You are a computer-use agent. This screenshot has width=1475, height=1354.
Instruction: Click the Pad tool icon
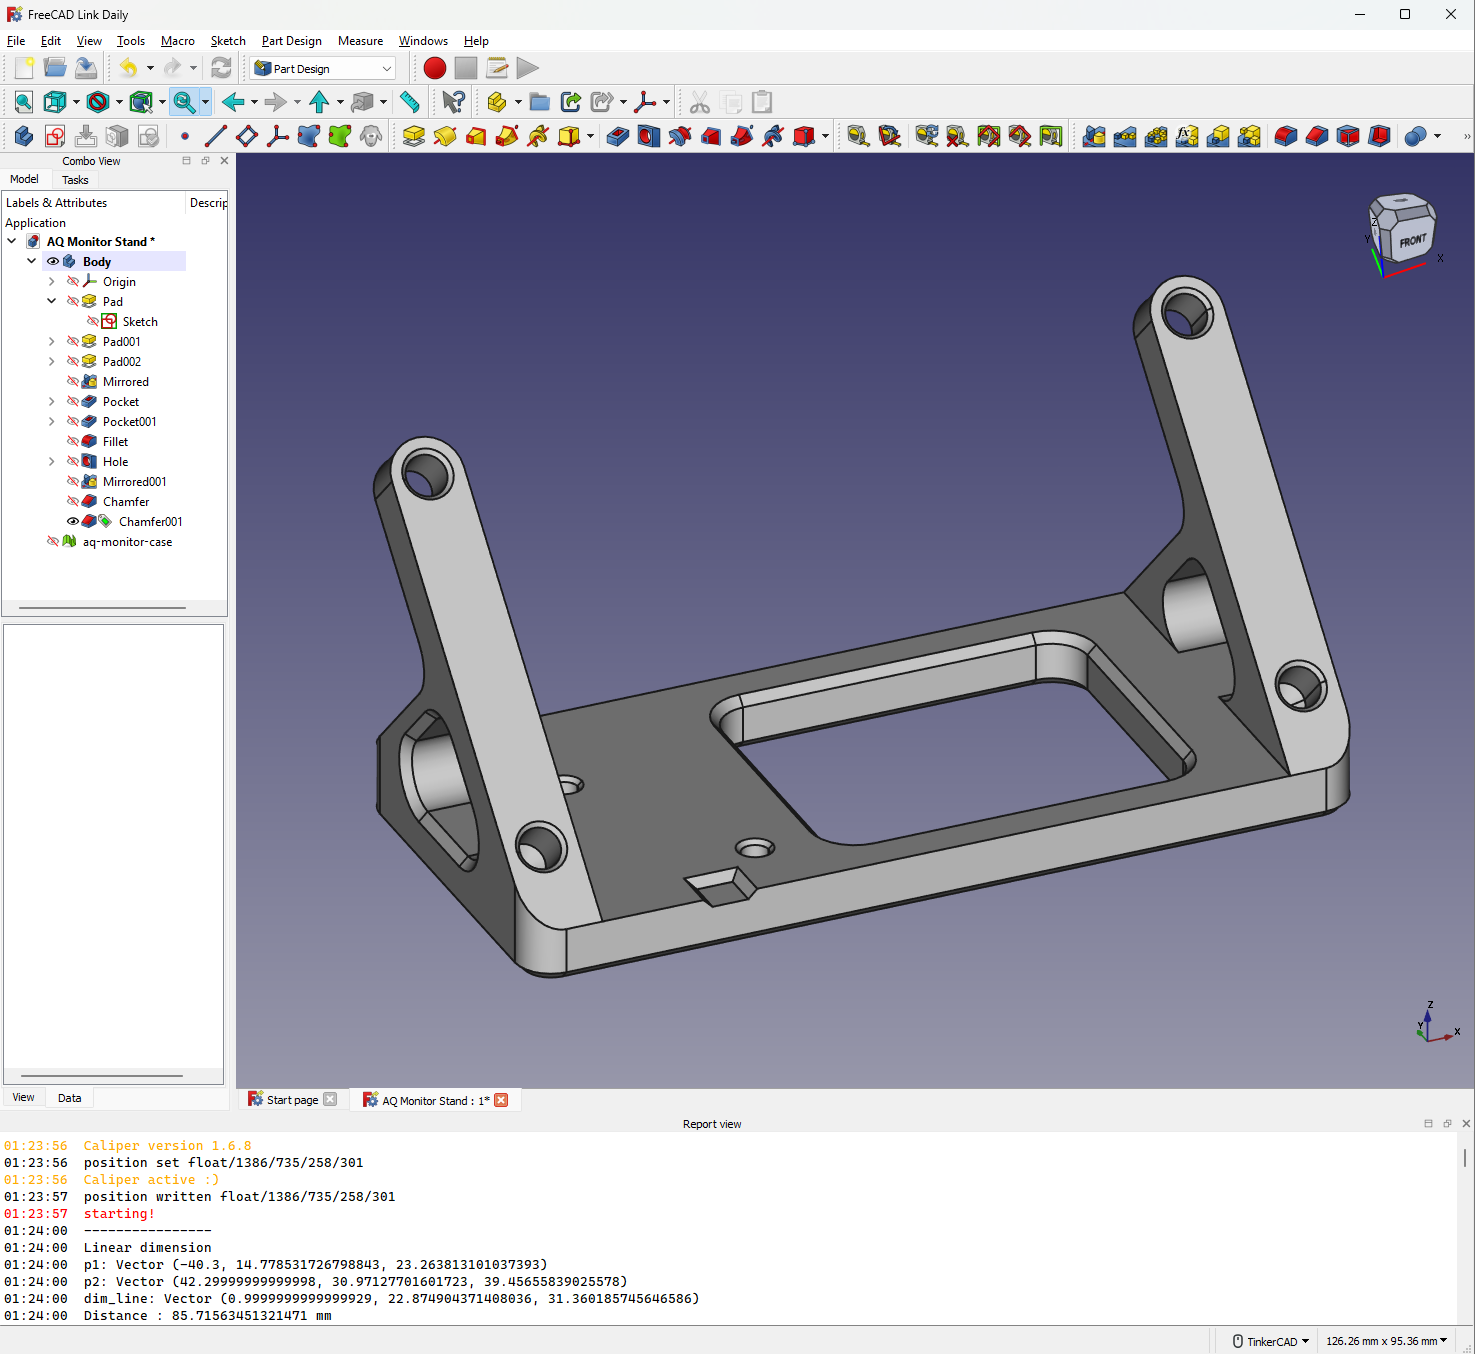pyautogui.click(x=414, y=136)
